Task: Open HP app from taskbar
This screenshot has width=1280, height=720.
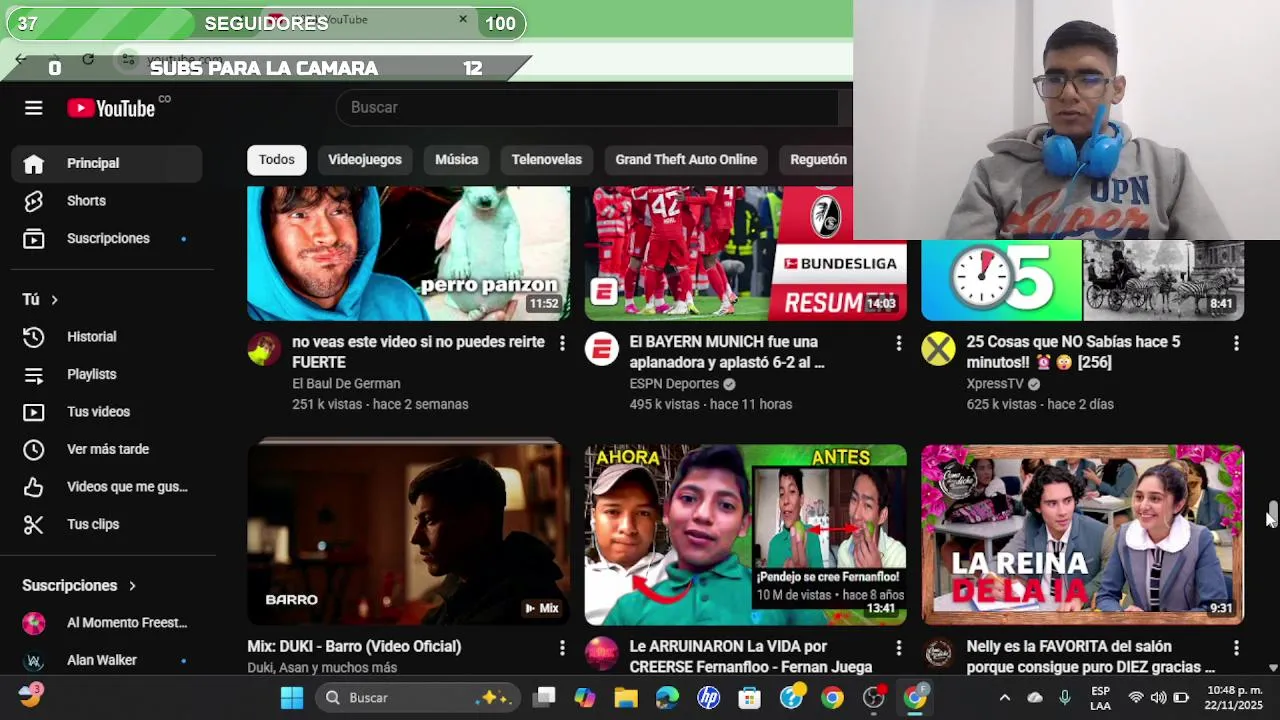Action: tap(708, 697)
